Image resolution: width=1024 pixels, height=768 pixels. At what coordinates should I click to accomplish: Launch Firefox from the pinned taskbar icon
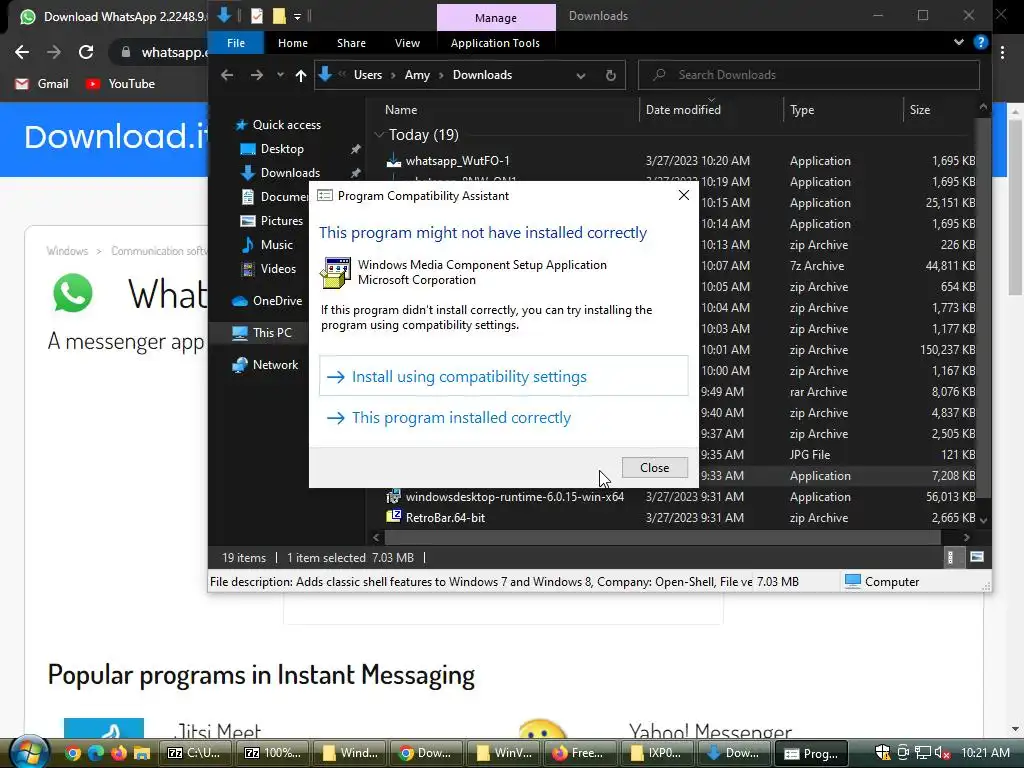click(x=119, y=753)
